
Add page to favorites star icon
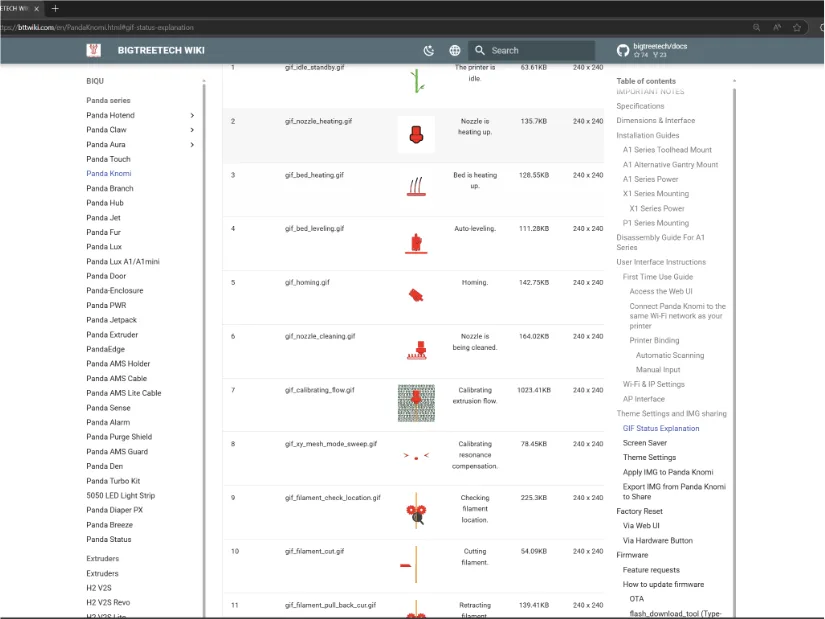(x=797, y=27)
